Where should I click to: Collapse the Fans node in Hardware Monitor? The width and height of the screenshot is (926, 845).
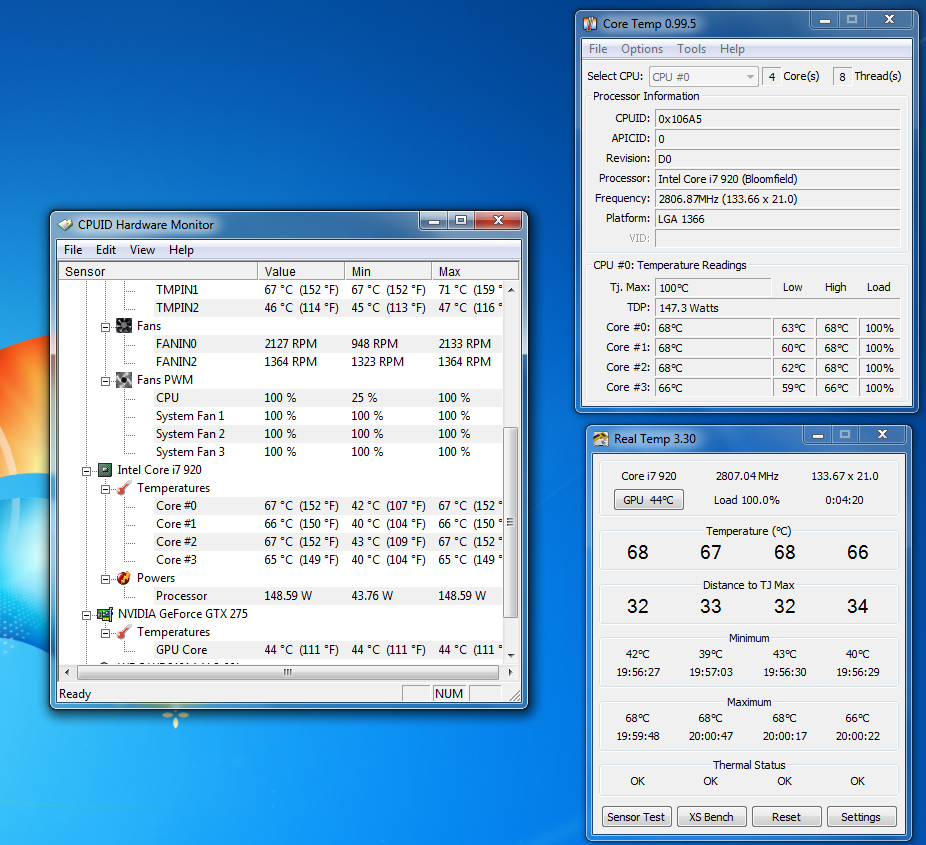106,327
